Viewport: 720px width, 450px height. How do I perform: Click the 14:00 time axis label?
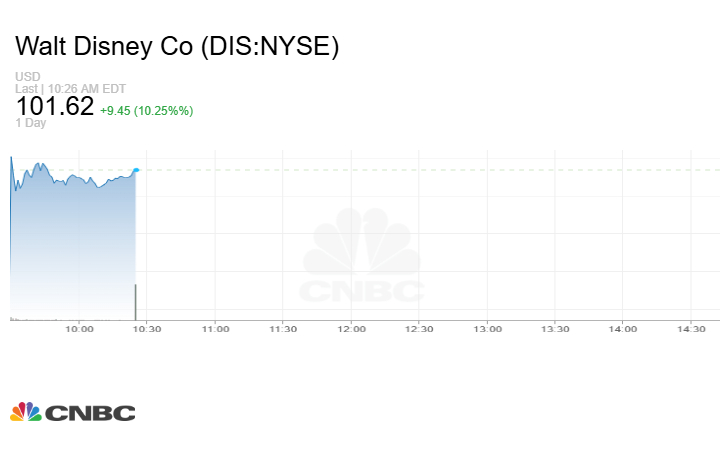click(623, 329)
